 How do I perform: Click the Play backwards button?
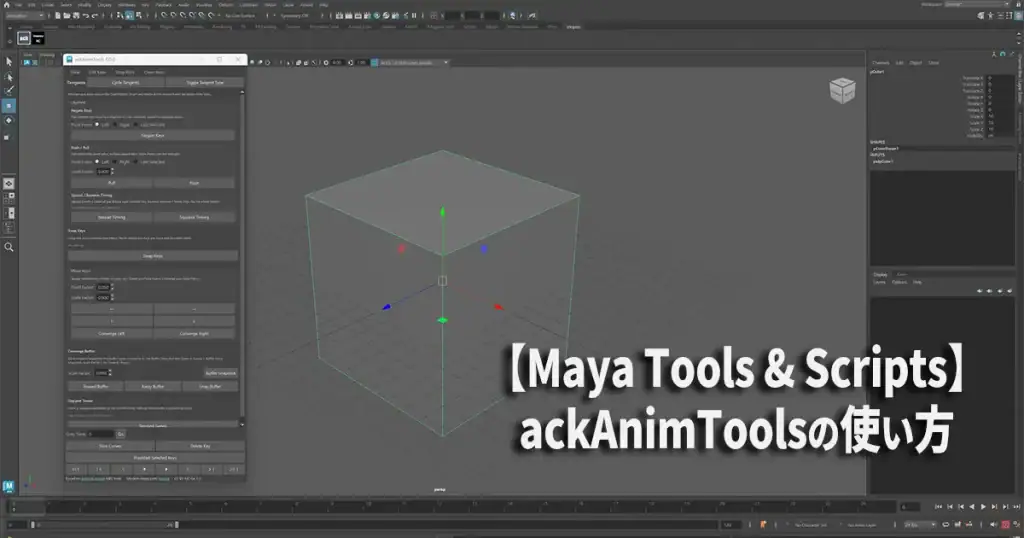pos(972,507)
